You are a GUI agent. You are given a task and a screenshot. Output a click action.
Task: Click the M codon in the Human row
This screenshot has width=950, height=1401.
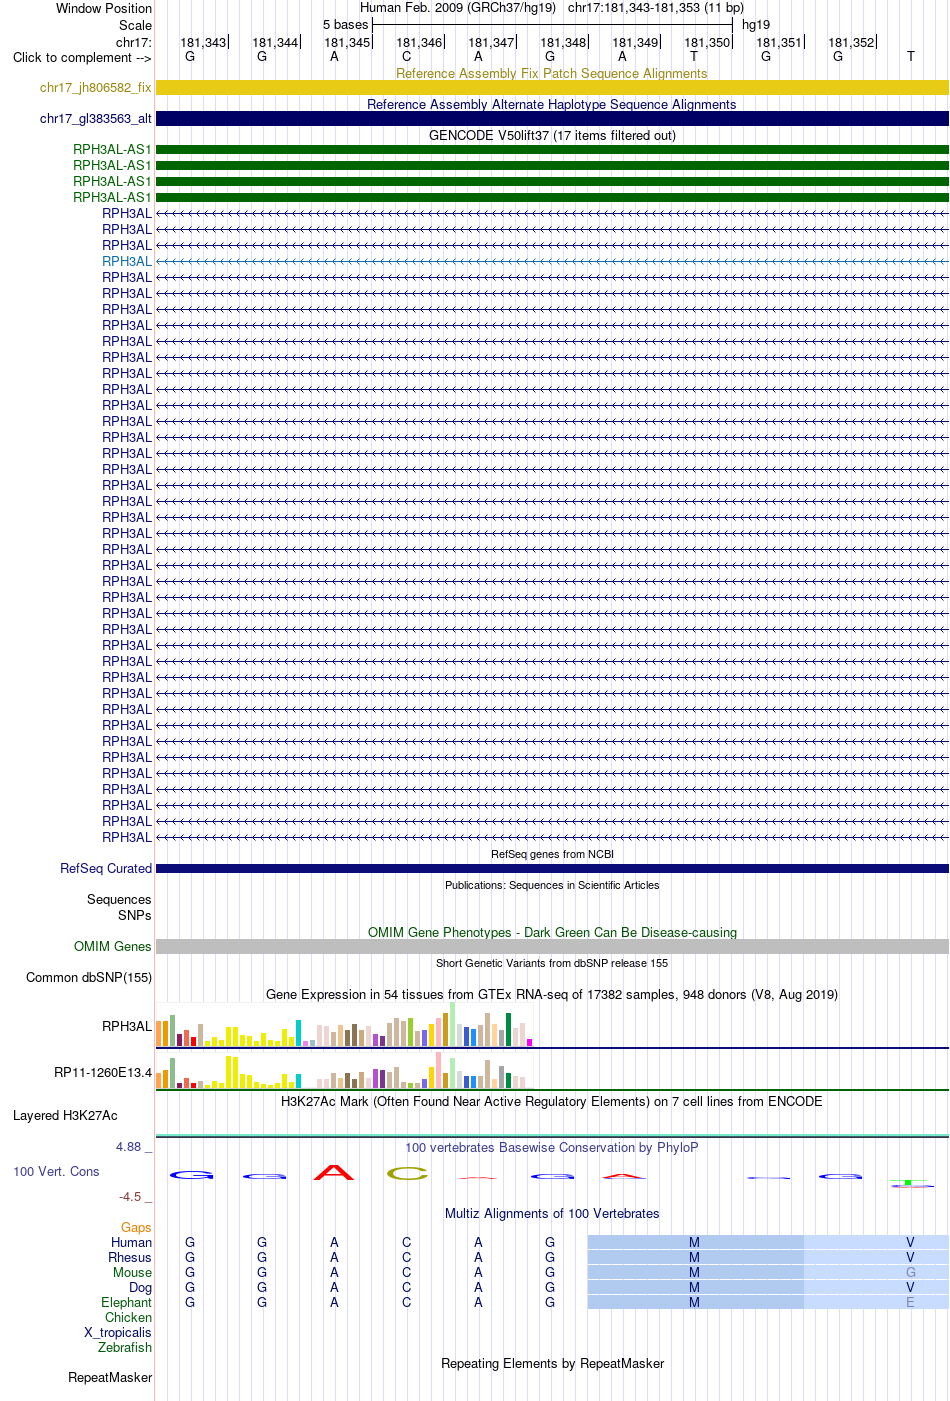pyautogui.click(x=694, y=1242)
